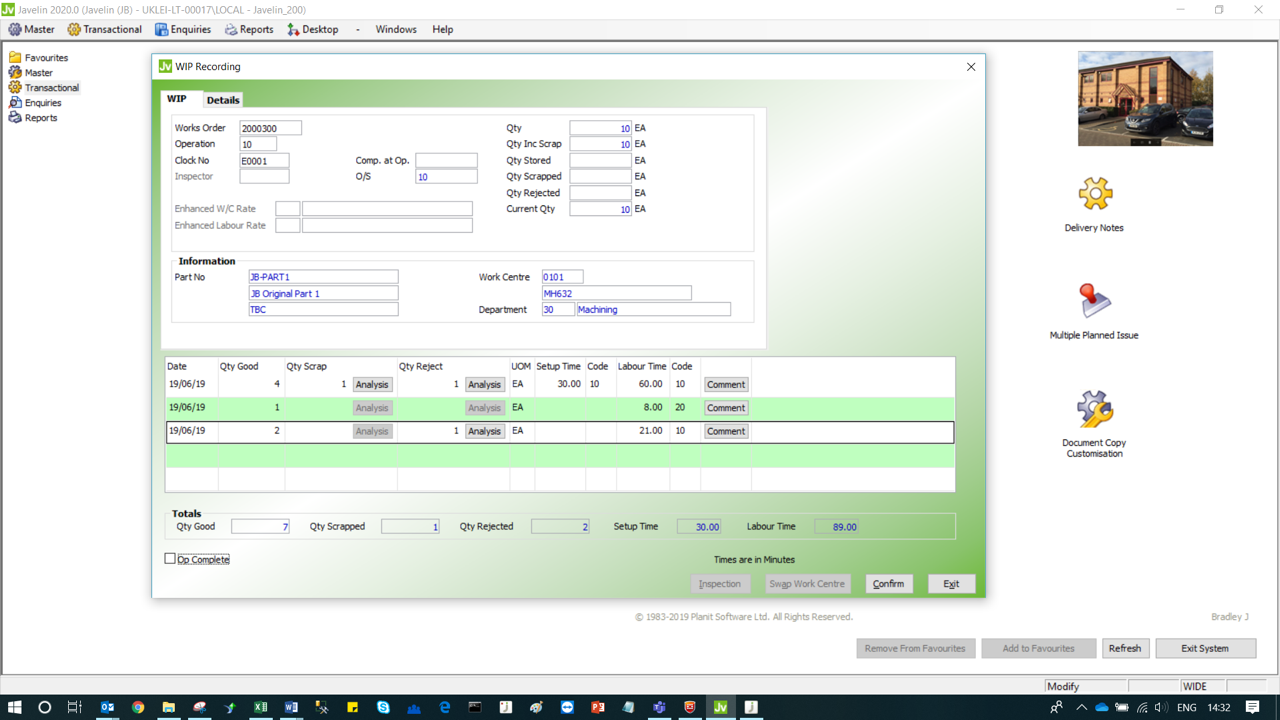
Task: Select the Enquiries item in the sidebar
Action: [42, 103]
